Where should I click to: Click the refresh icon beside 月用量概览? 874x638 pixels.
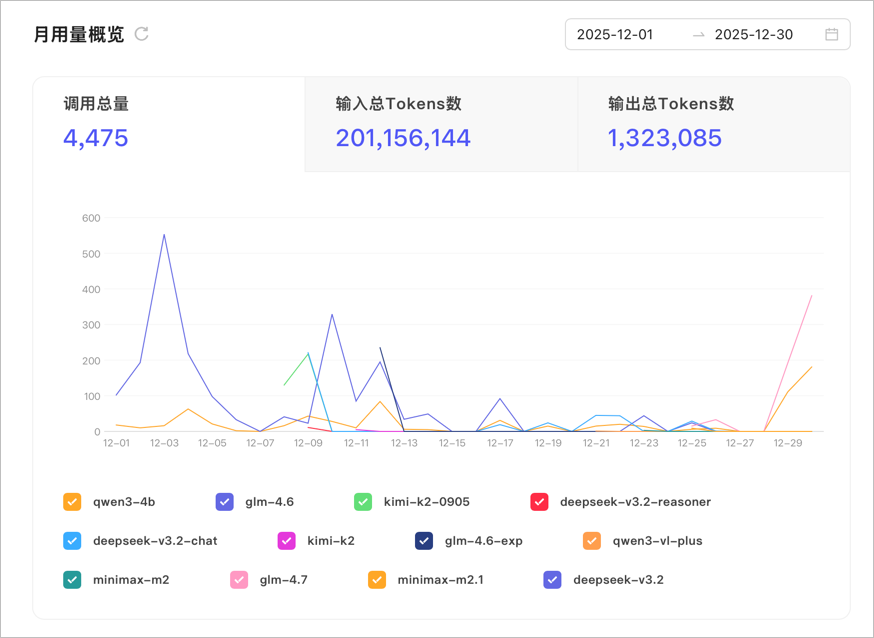(x=142, y=34)
